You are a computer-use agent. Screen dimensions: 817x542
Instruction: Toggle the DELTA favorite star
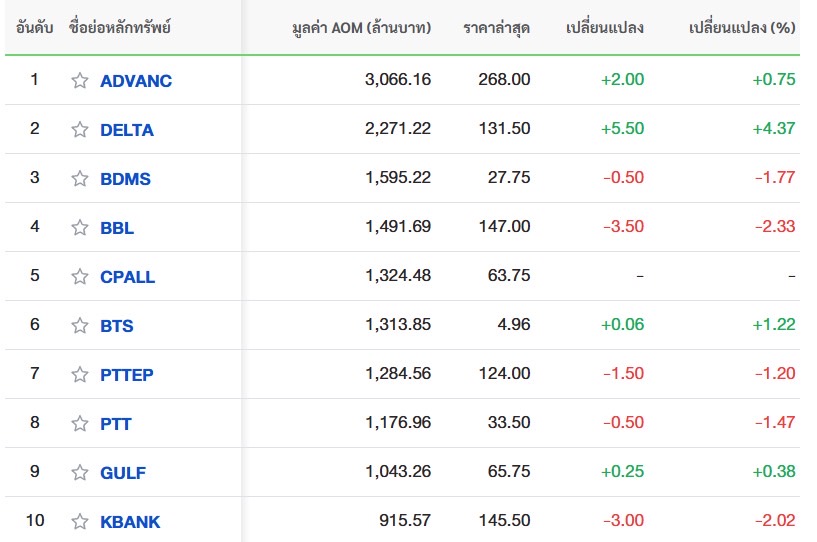tap(80, 130)
